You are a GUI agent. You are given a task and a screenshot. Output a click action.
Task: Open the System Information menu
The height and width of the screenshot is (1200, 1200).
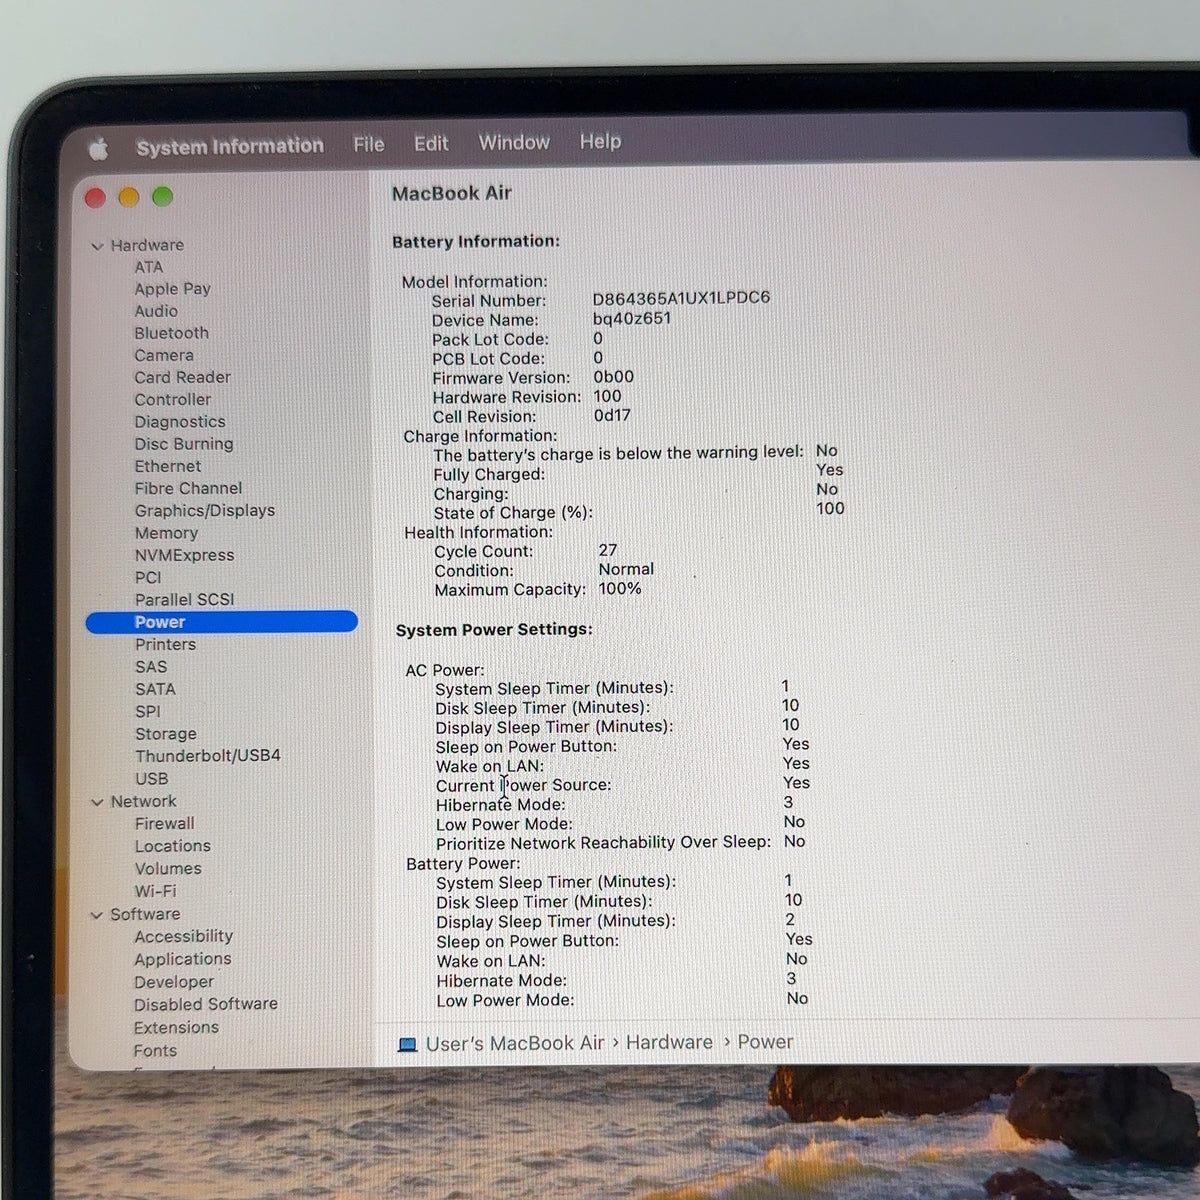tap(230, 147)
